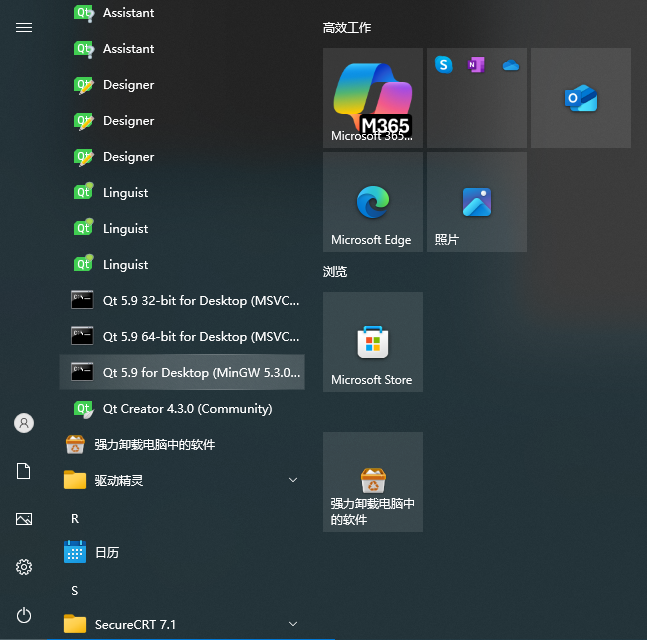This screenshot has height=640, width=647.
Task: Click the 高效工作 tile group header
Action: 347,28
